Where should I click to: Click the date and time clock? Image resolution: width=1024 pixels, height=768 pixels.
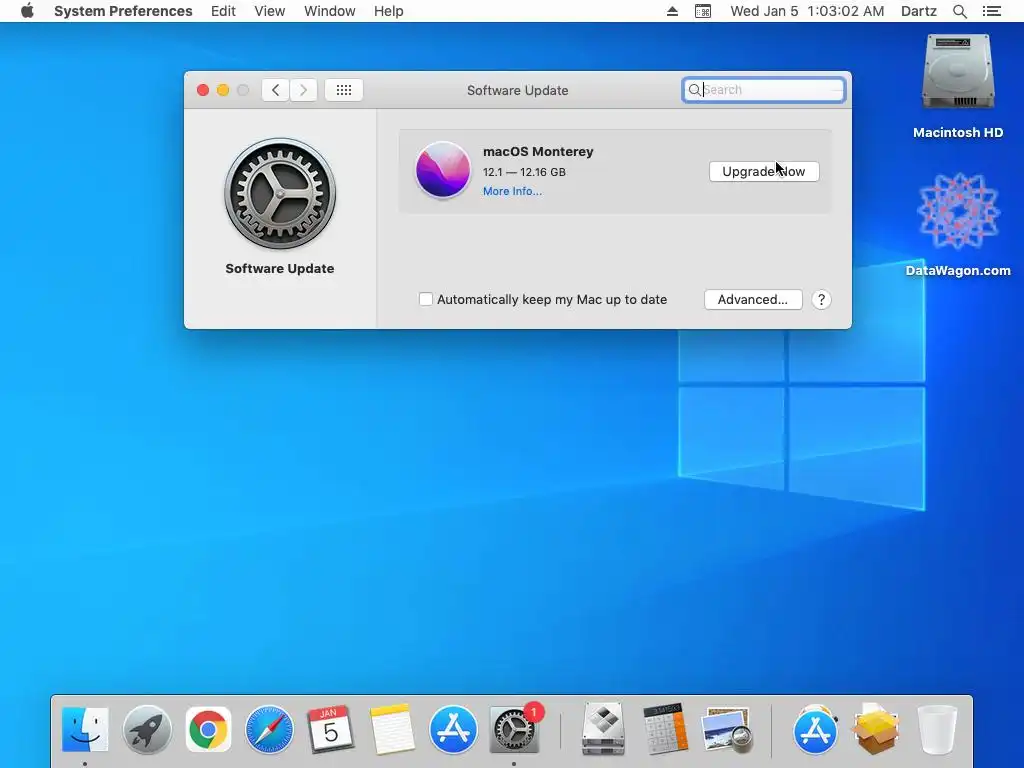coord(807,11)
